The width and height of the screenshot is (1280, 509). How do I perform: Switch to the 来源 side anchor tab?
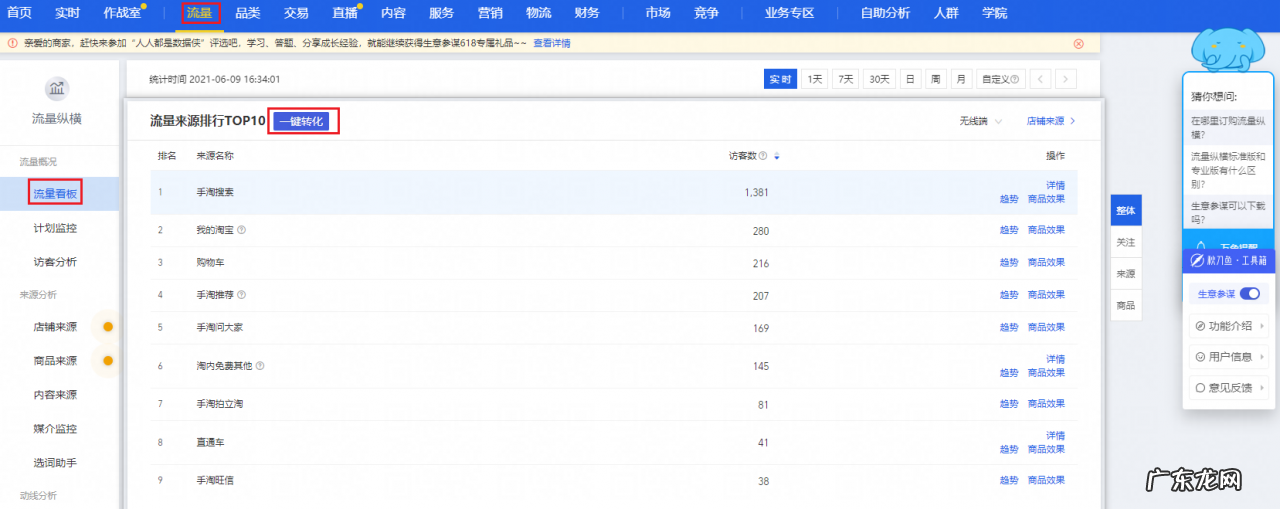click(x=1126, y=273)
